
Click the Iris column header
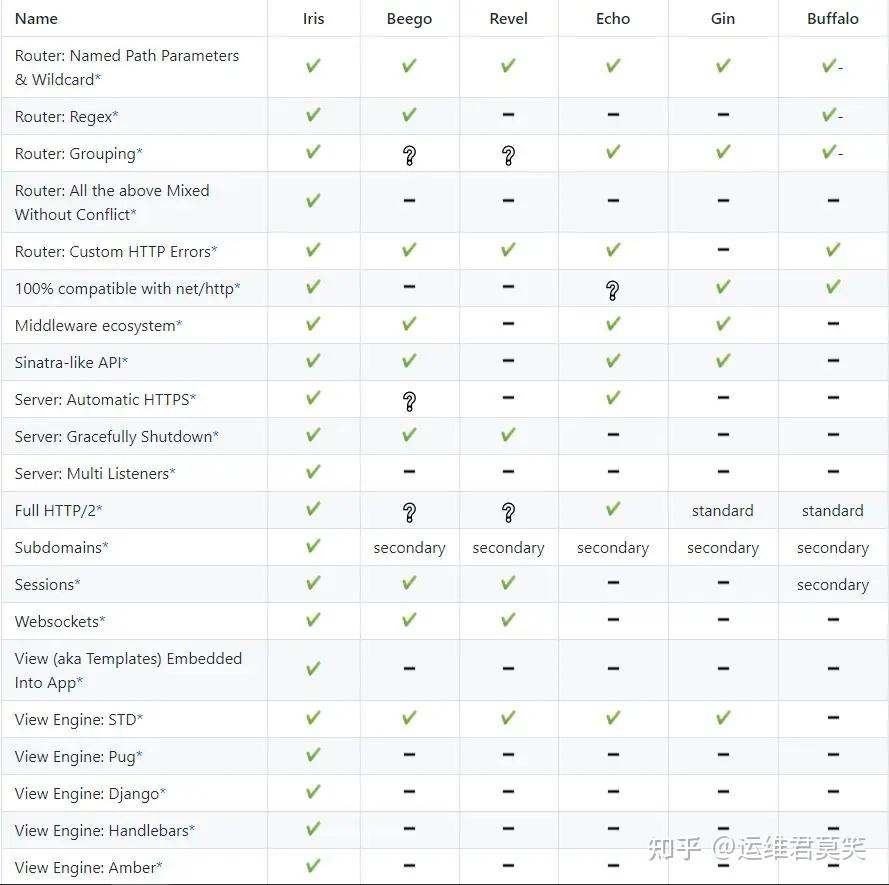[313, 18]
